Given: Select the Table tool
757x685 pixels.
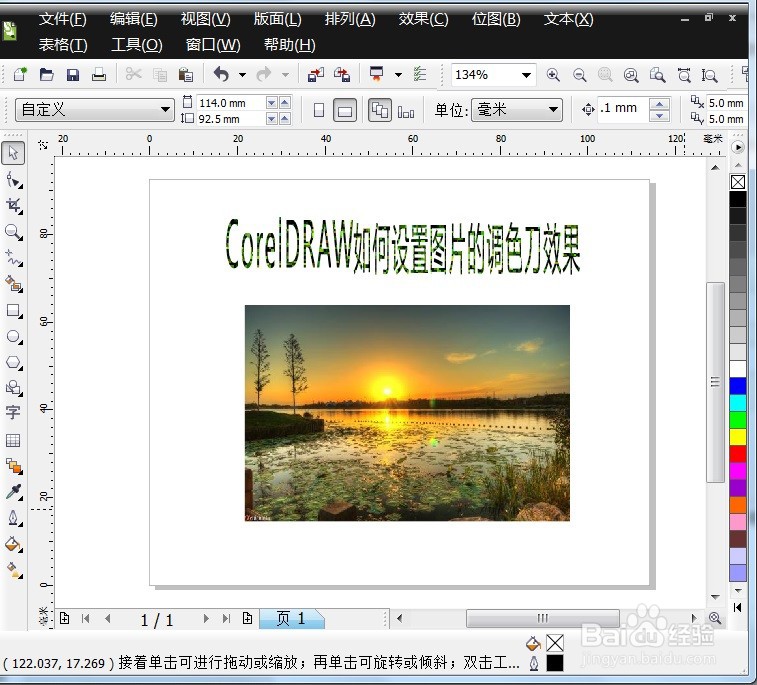Looking at the screenshot, I should pyautogui.click(x=13, y=440).
